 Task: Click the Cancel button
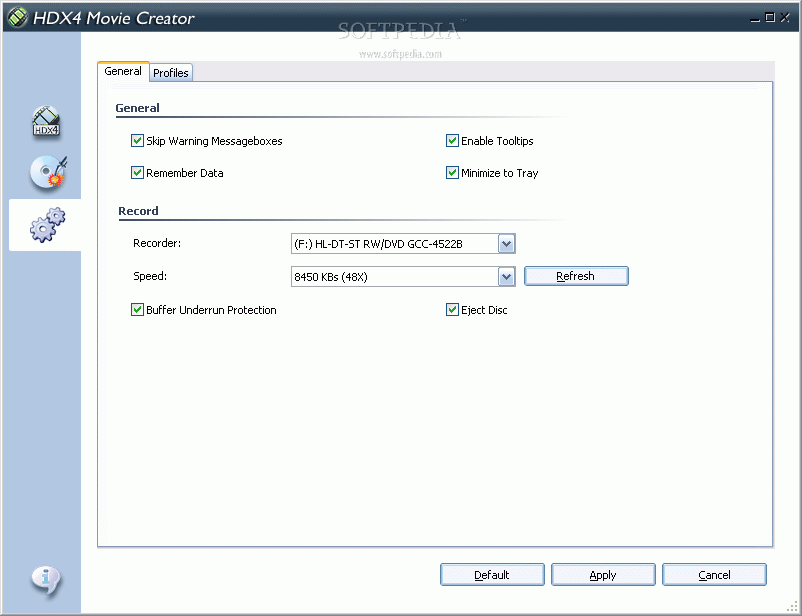(x=714, y=575)
